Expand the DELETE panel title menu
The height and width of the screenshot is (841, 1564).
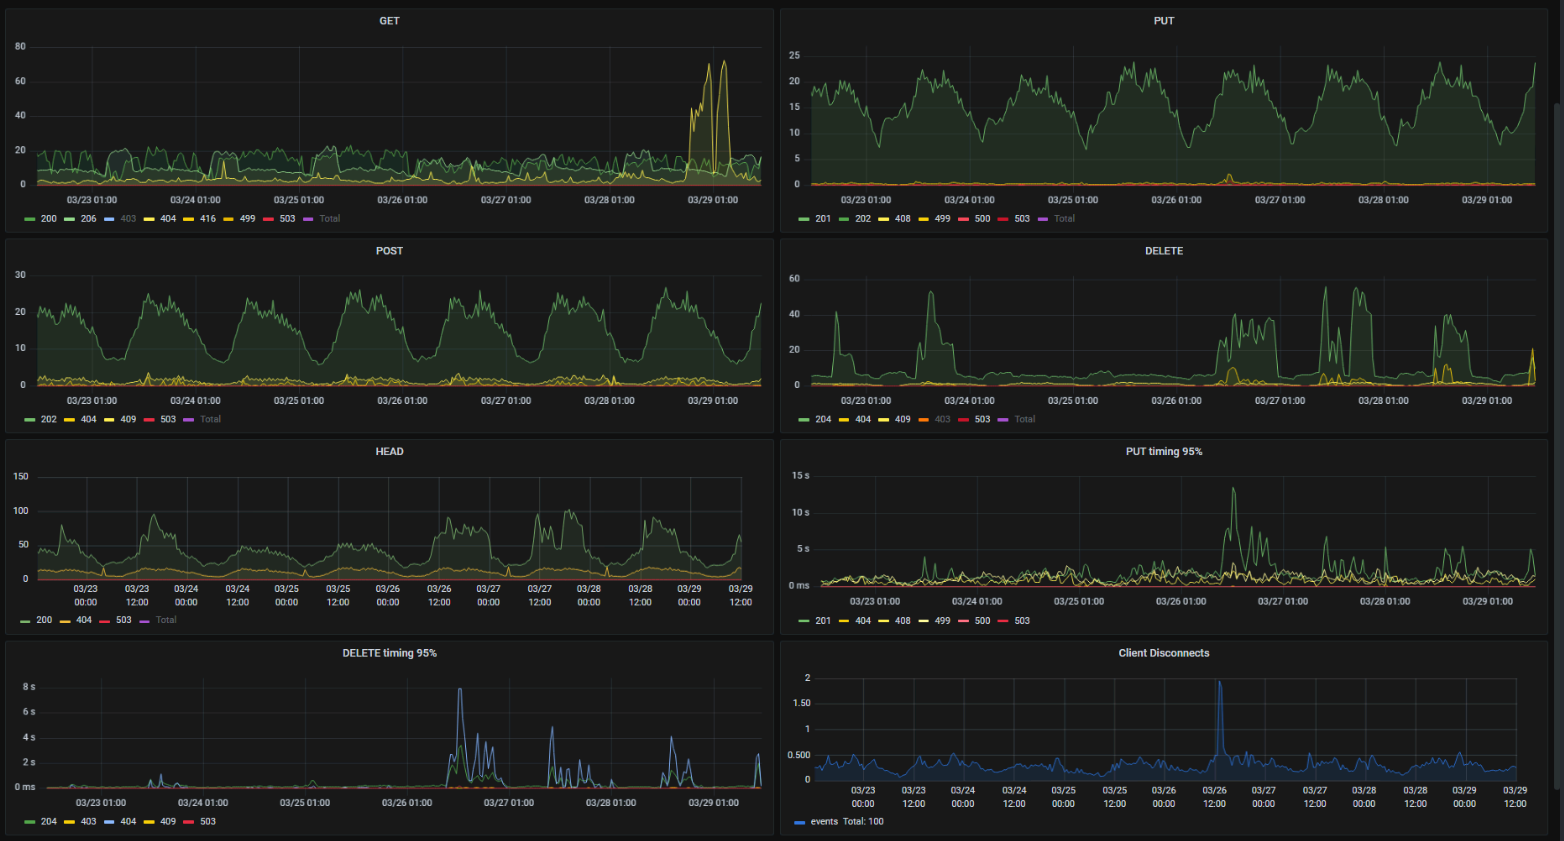coord(1164,251)
